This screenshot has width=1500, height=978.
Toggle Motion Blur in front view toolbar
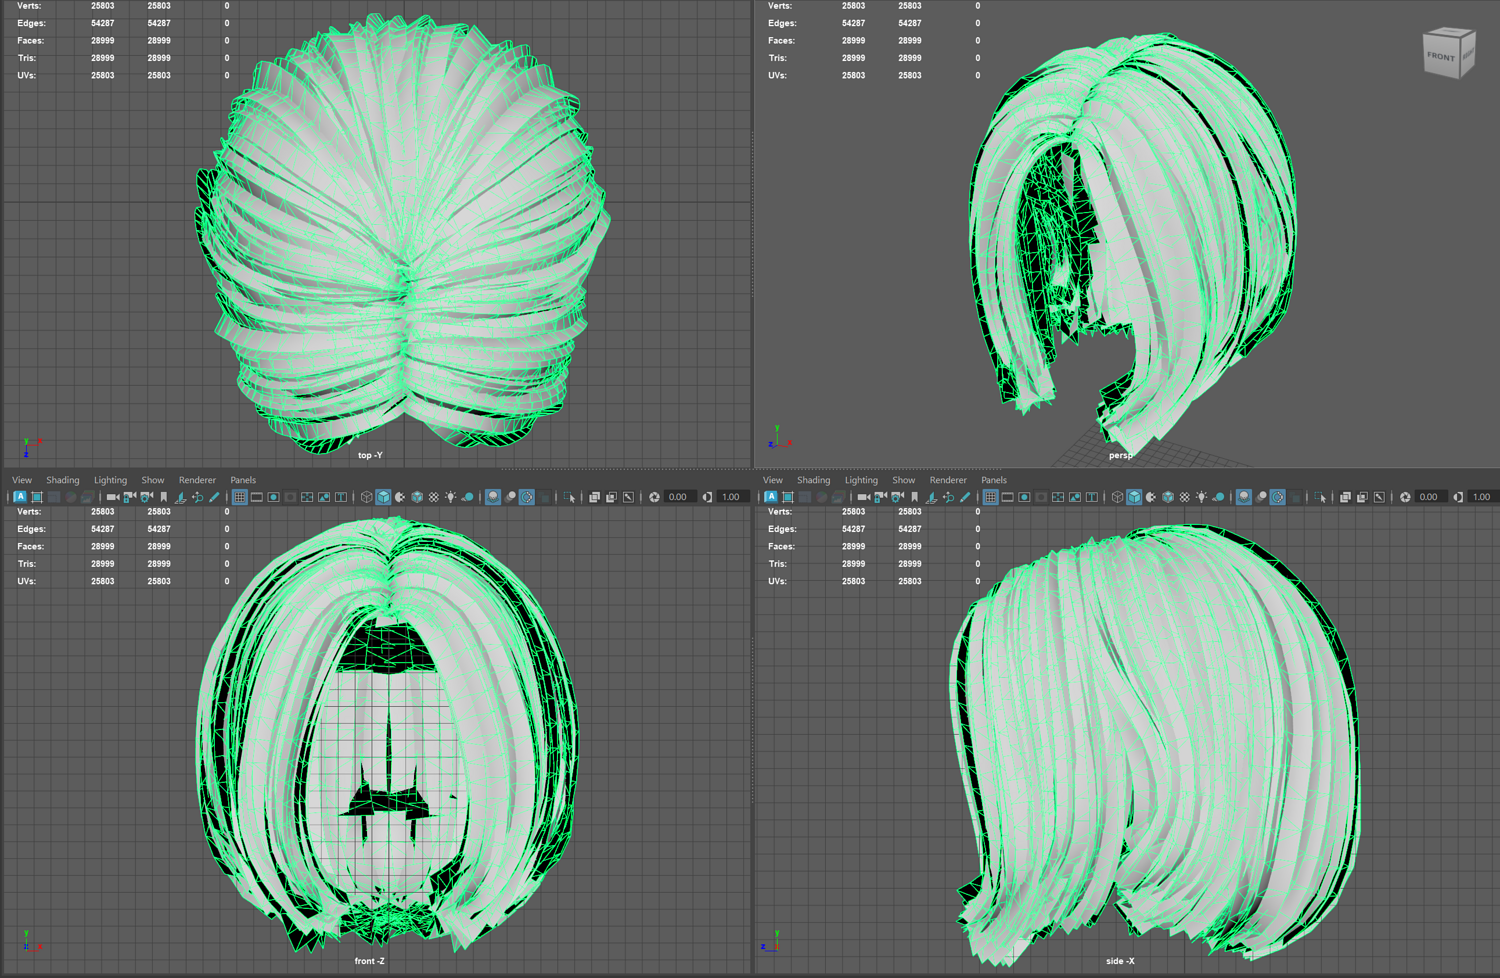[x=510, y=497]
